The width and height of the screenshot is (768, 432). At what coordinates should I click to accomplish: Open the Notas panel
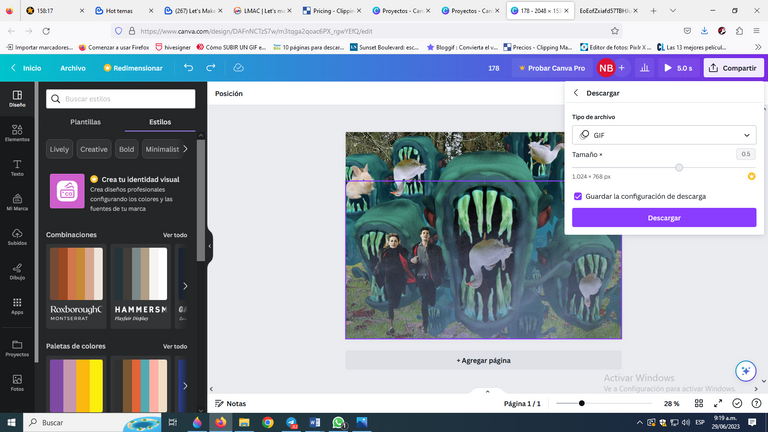click(x=230, y=404)
